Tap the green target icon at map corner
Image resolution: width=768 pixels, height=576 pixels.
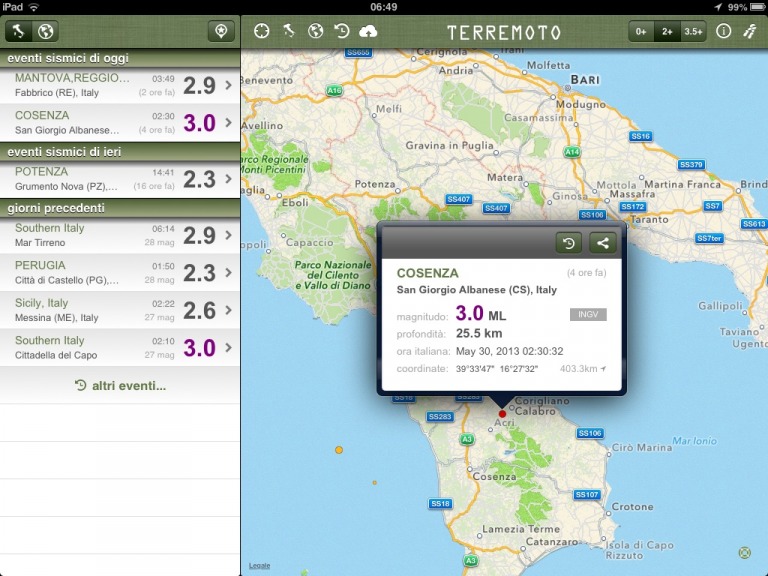[x=744, y=553]
